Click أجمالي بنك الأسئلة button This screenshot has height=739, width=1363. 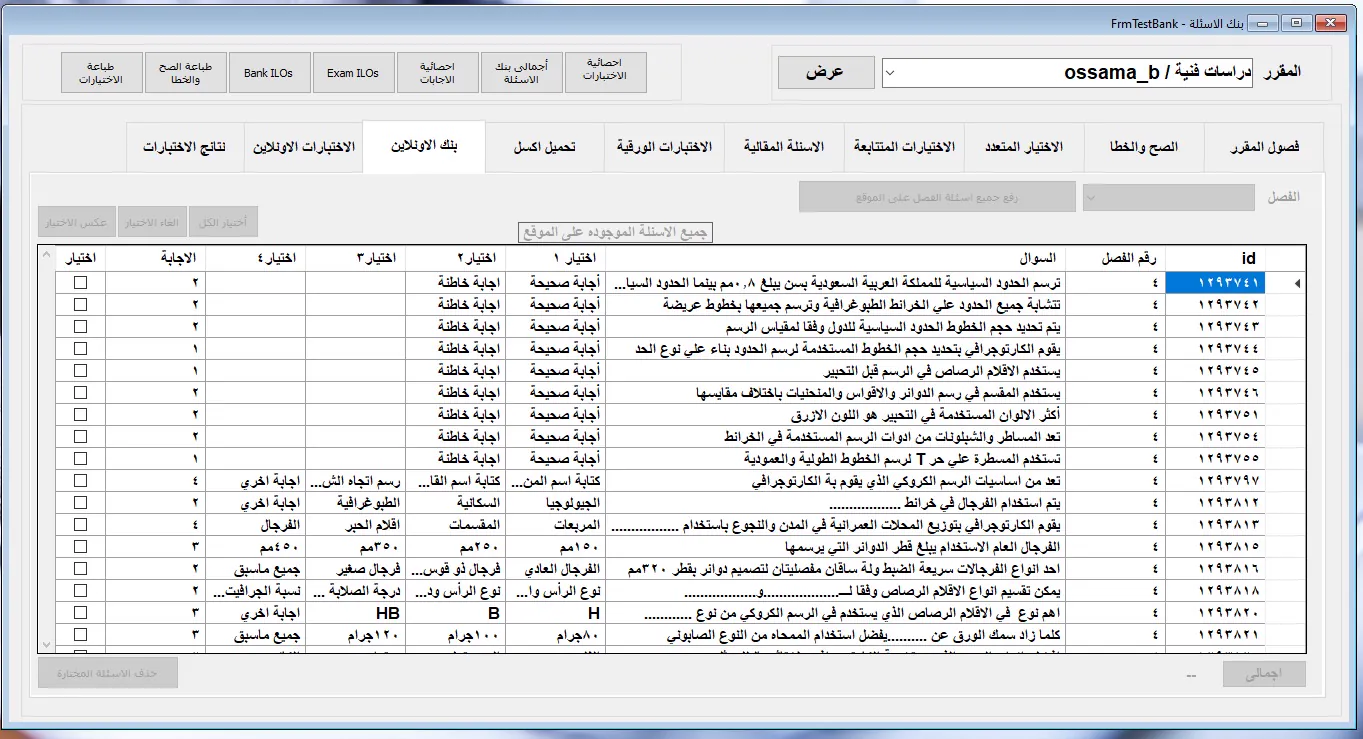(521, 72)
